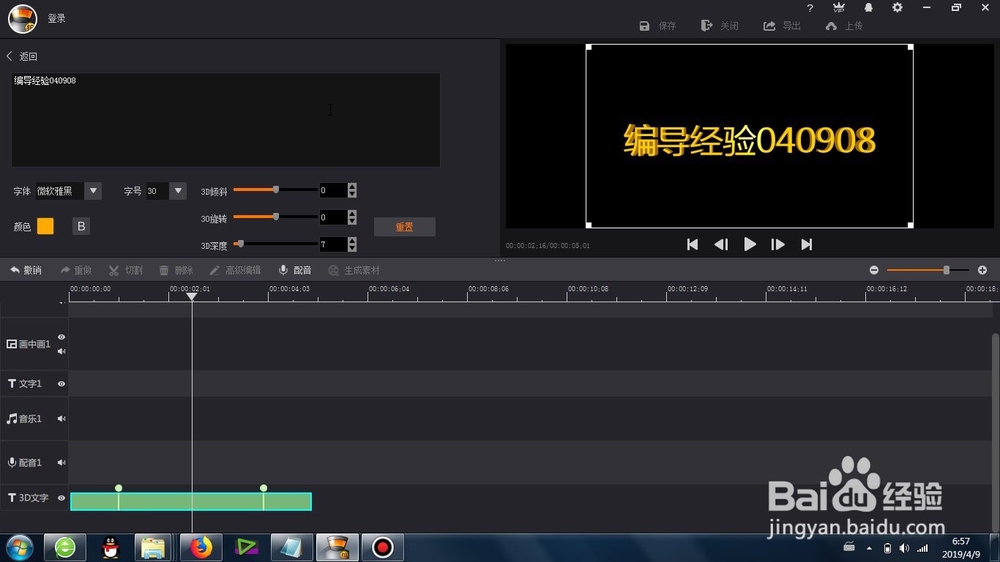Adjust the 3D倾斜 slider handle
The width and height of the screenshot is (1000, 562).
click(276, 189)
